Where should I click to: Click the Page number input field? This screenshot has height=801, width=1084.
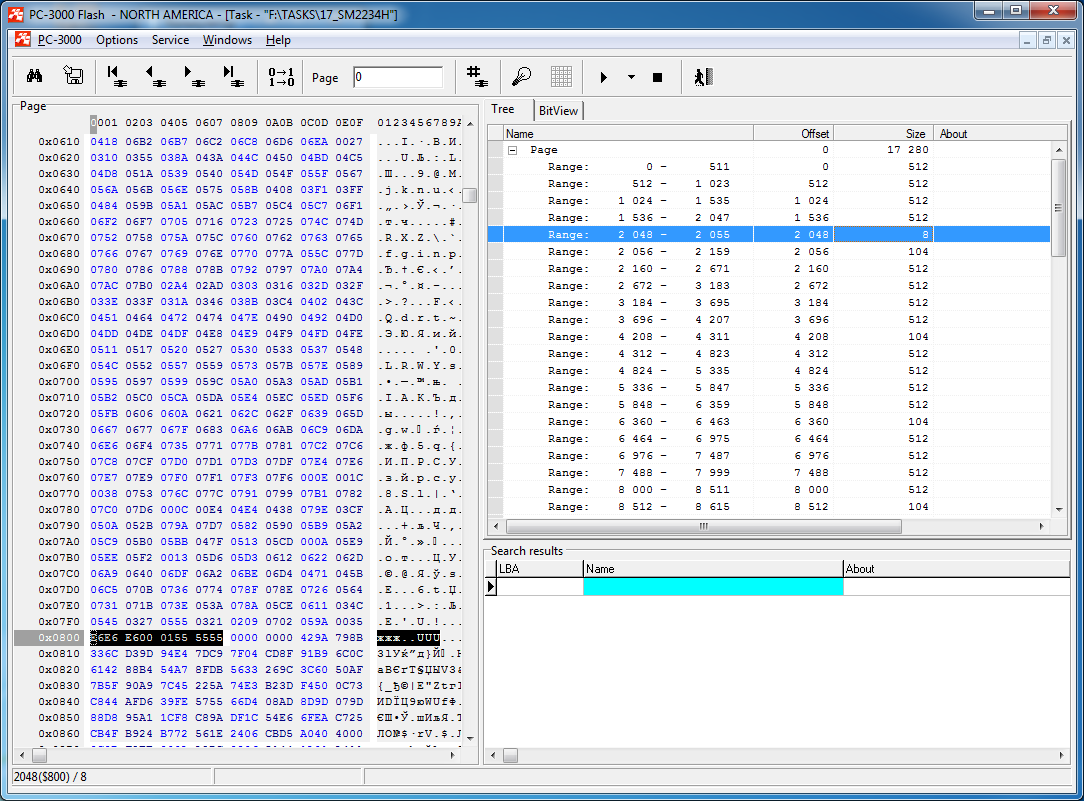click(397, 77)
